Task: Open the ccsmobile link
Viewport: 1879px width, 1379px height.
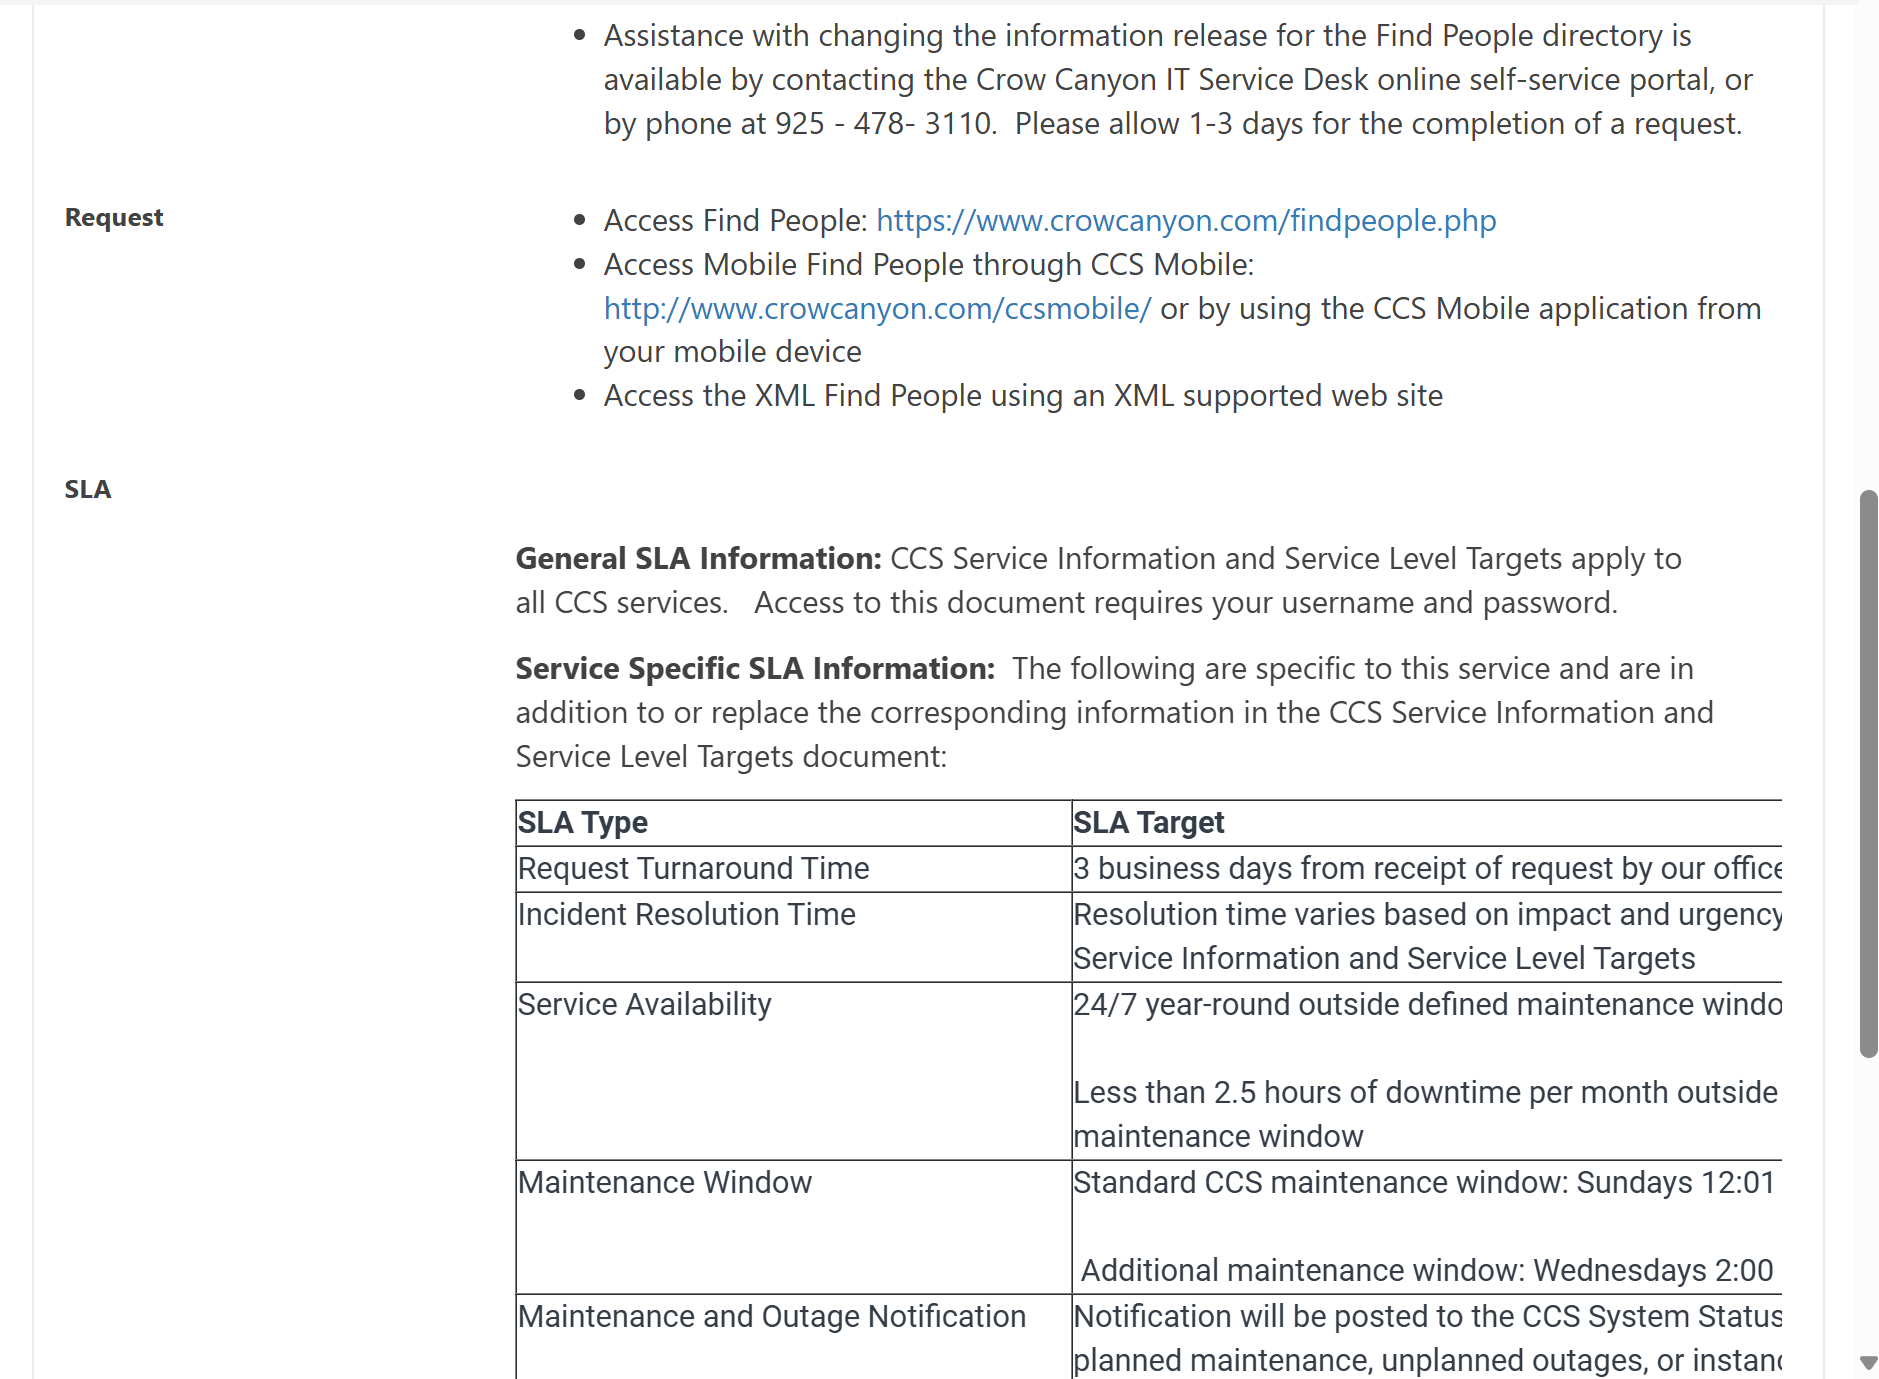Action: point(877,308)
